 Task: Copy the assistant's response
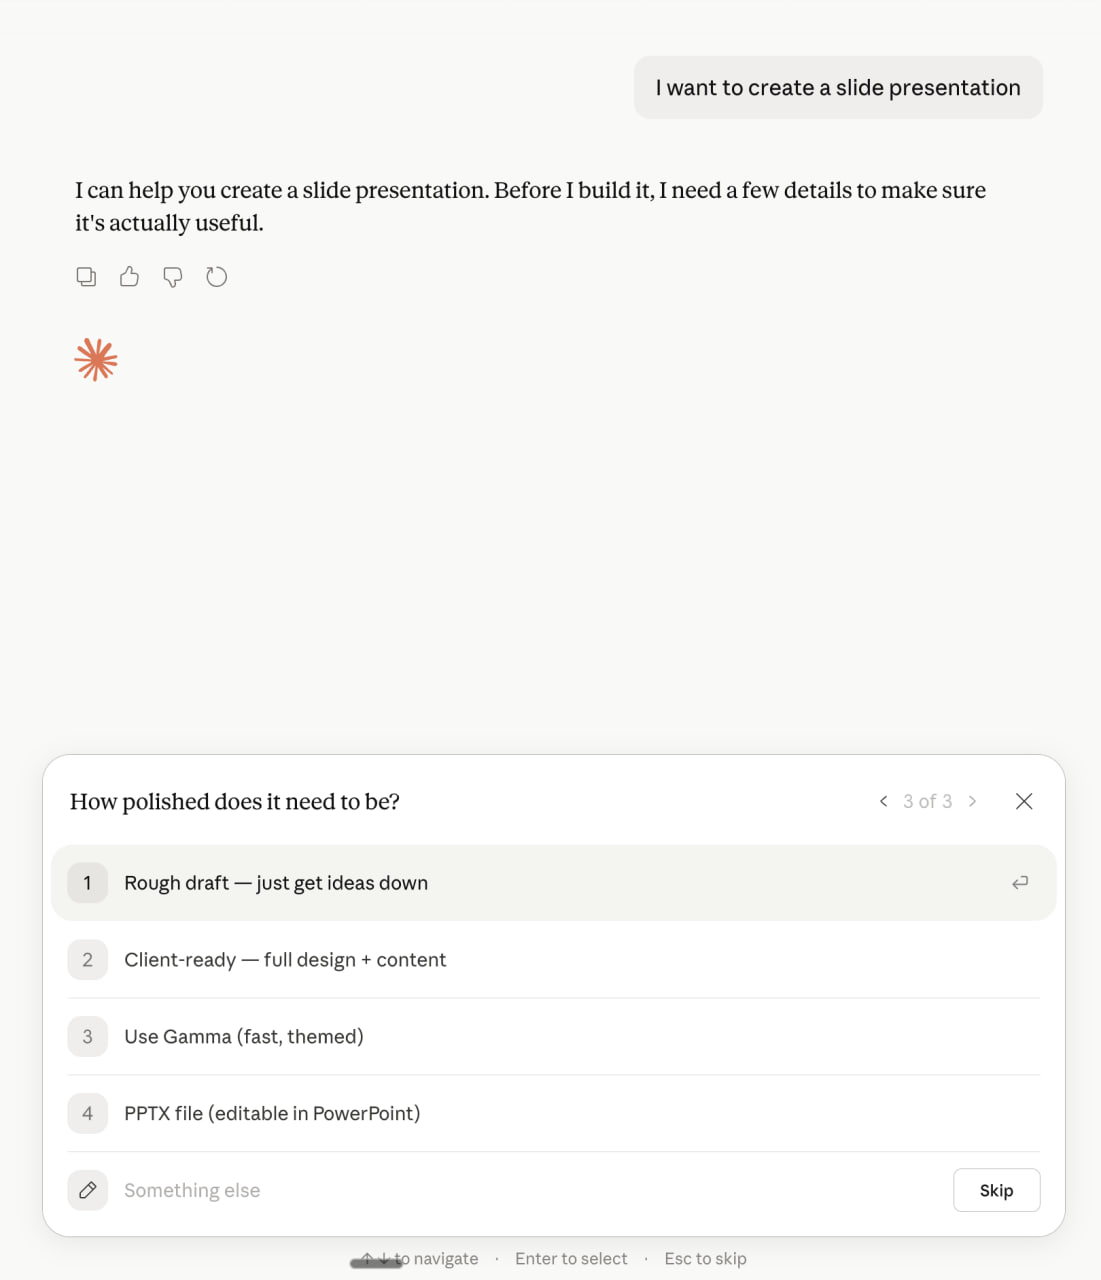[87, 277]
